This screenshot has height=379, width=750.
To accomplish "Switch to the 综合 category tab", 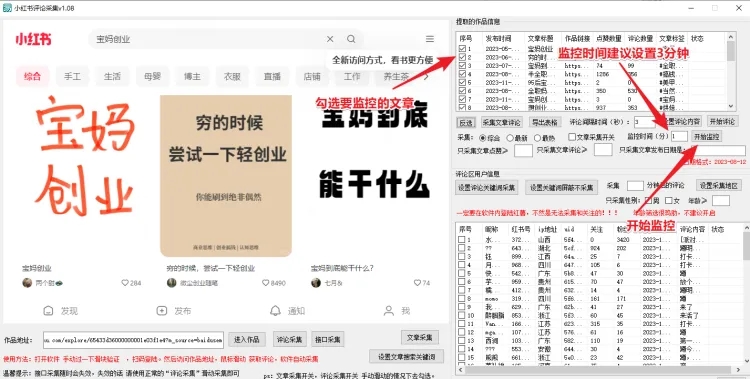I will coord(33,77).
